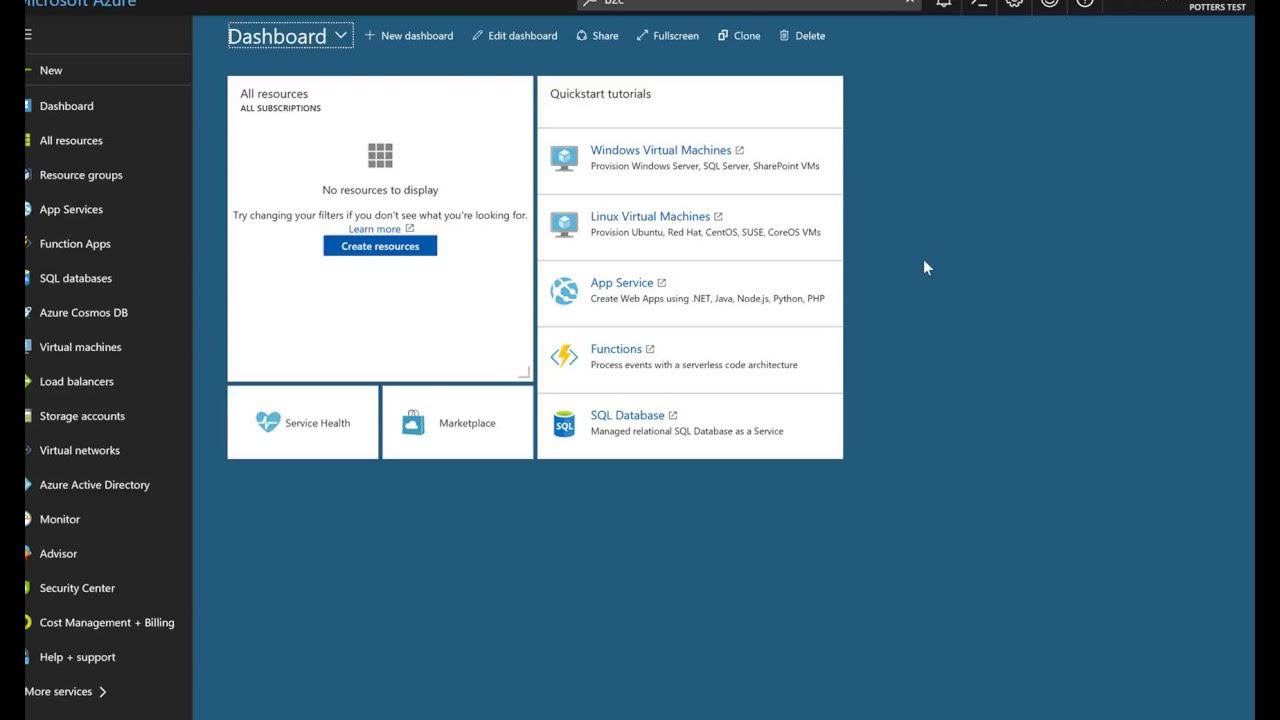Open Cloud Shell from the top bar
The width and height of the screenshot is (1280, 720).
980,3
